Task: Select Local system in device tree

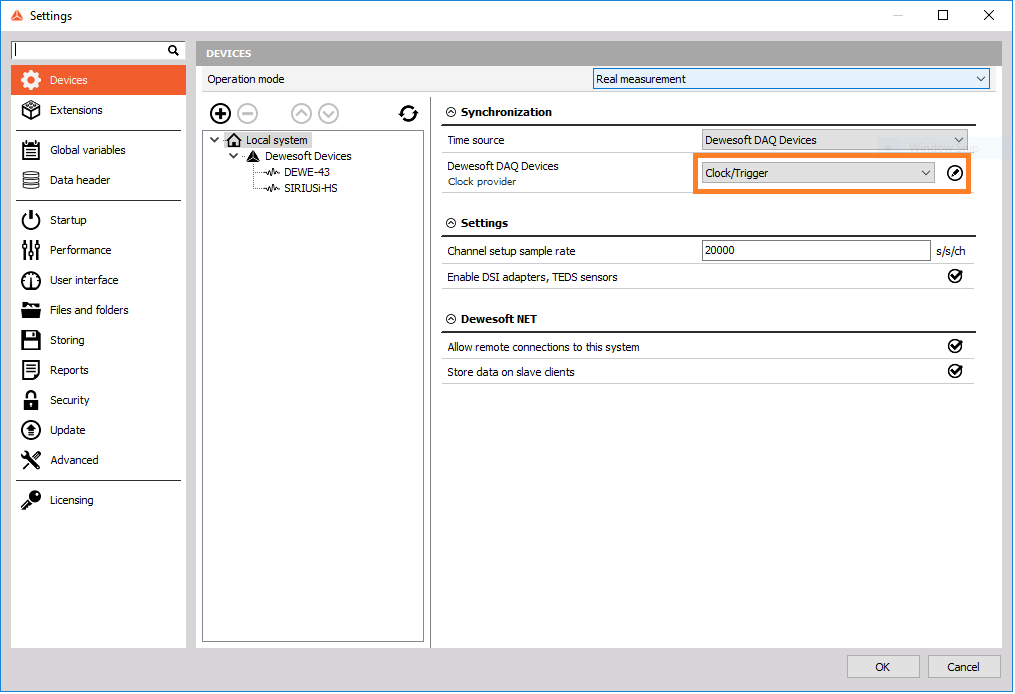Action: 276,140
